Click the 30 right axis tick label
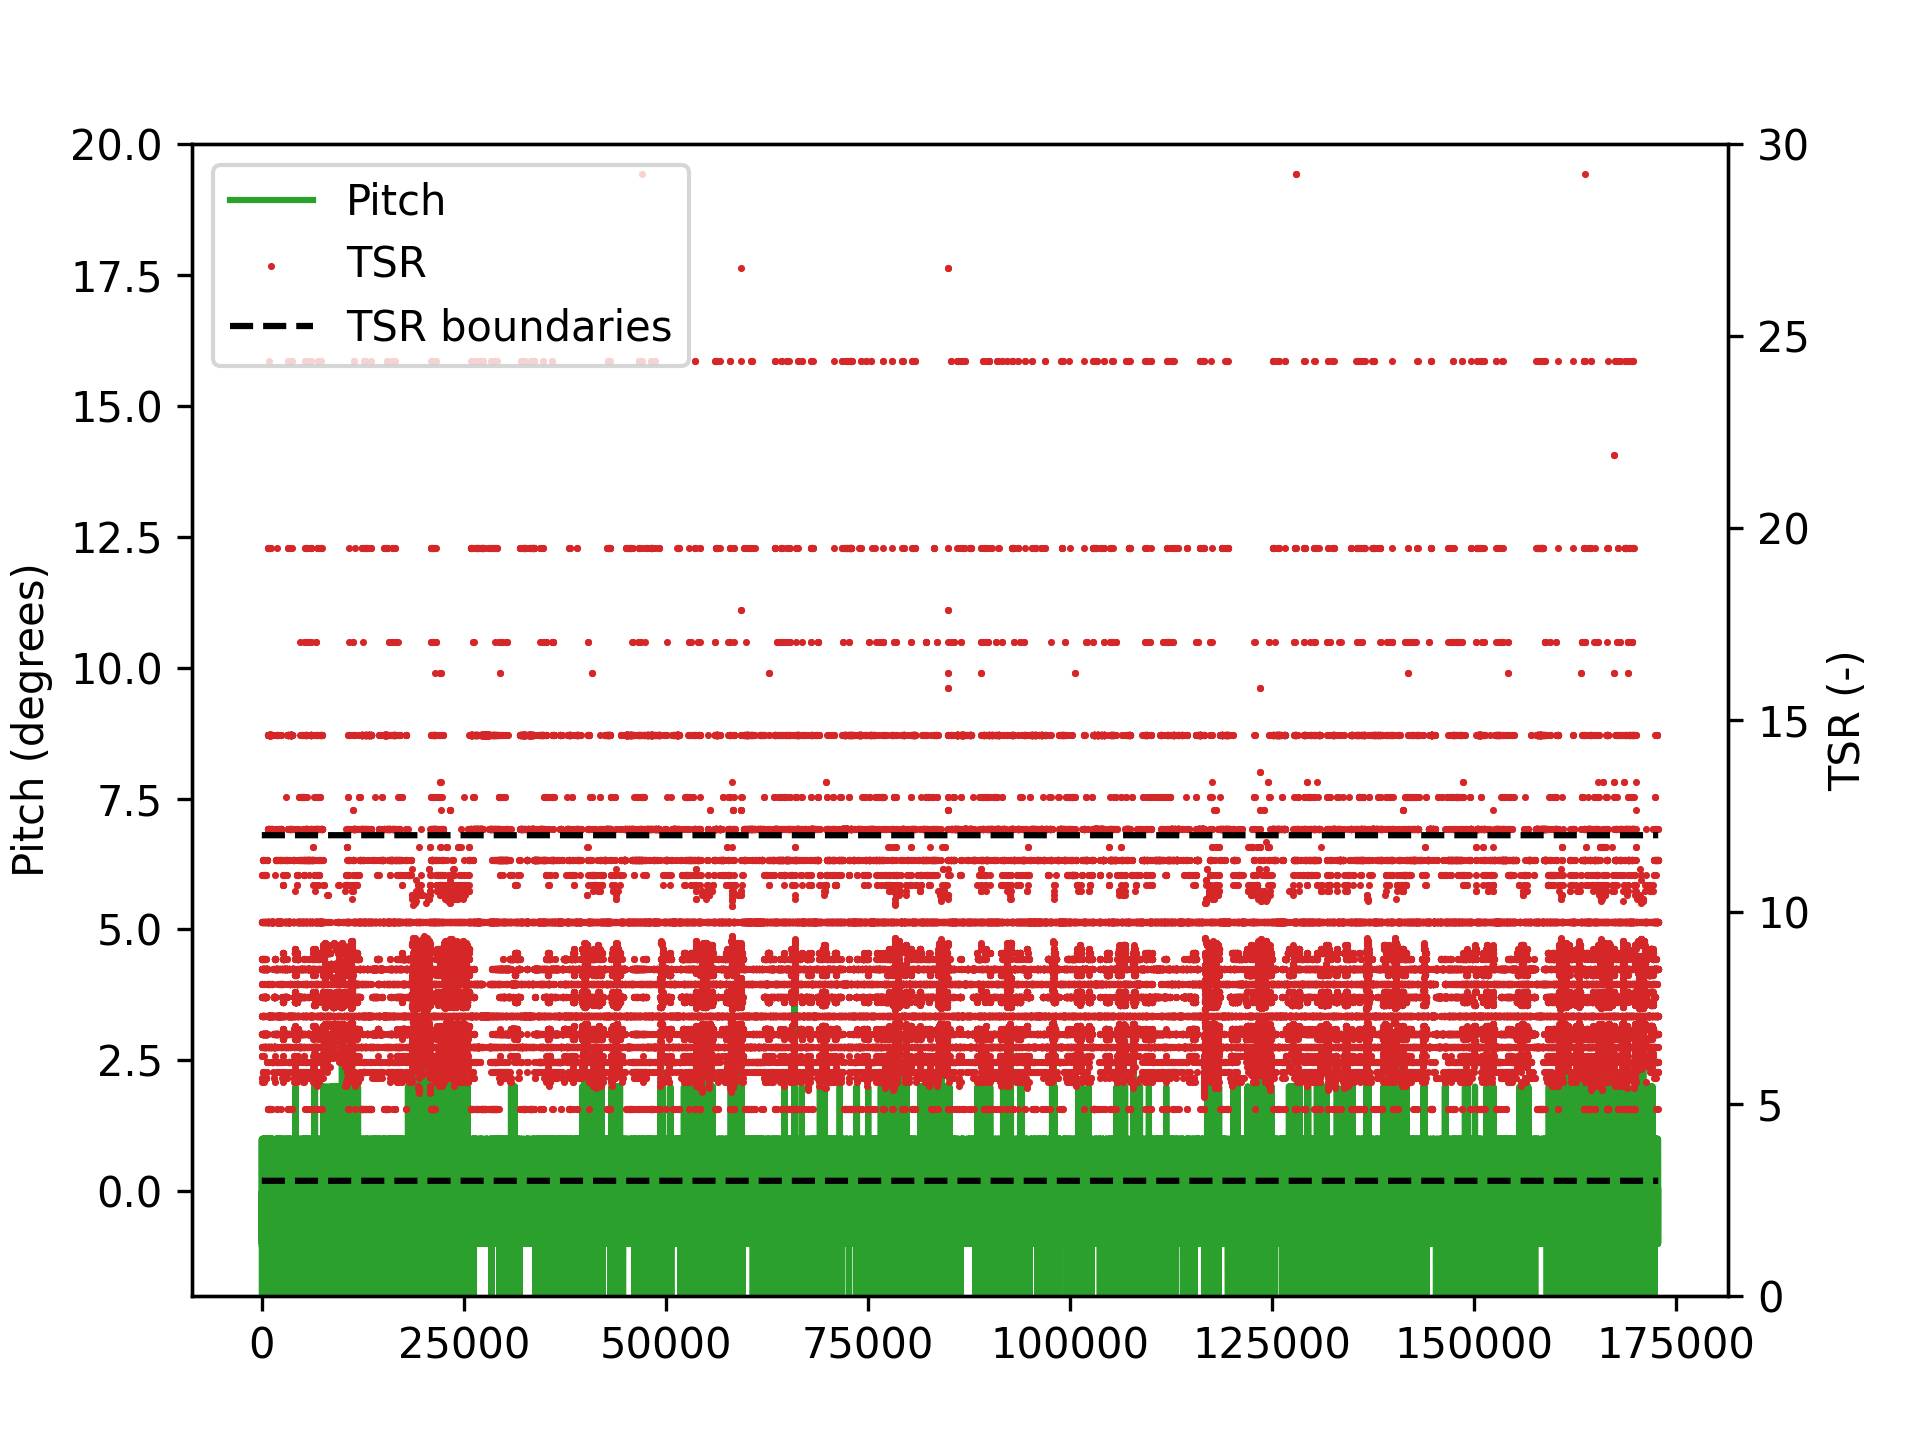 coord(1783,146)
